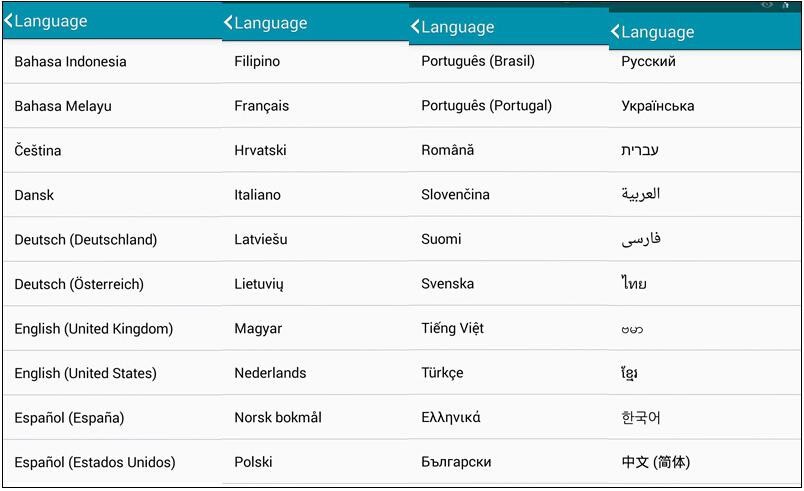
Task: Pick Deutsch (Österreich) from the list
Action: pyautogui.click(x=79, y=285)
